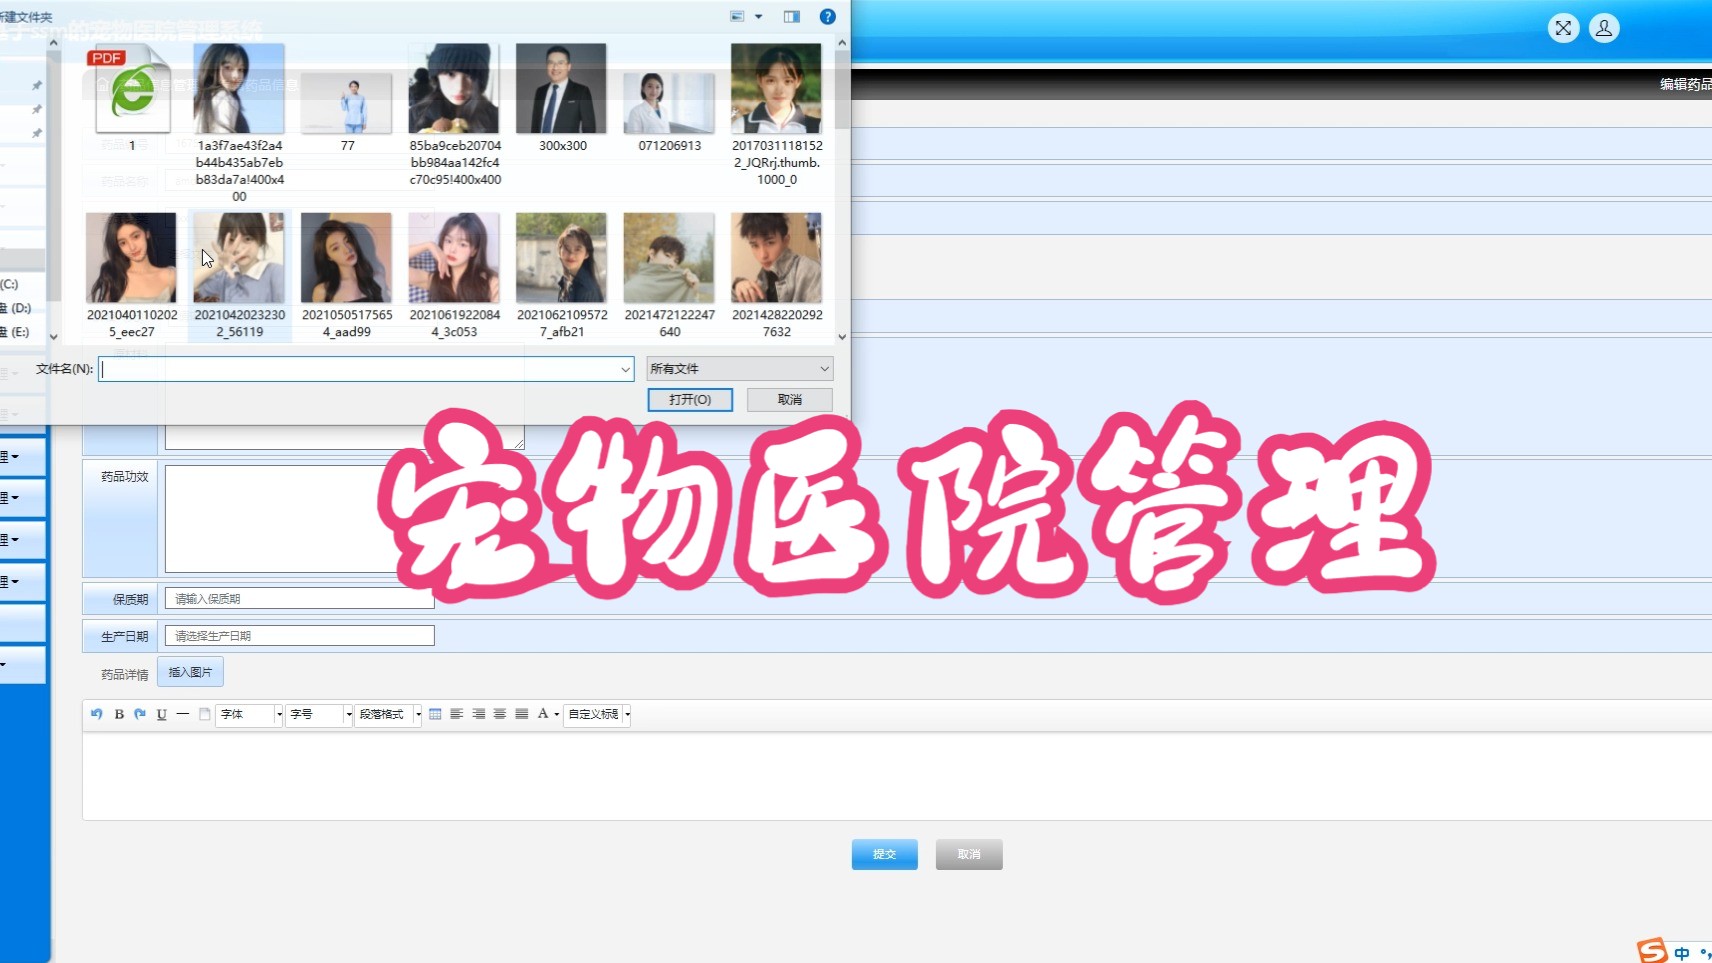
Task: Click 打开(O) button in file dialog
Action: tap(690, 400)
